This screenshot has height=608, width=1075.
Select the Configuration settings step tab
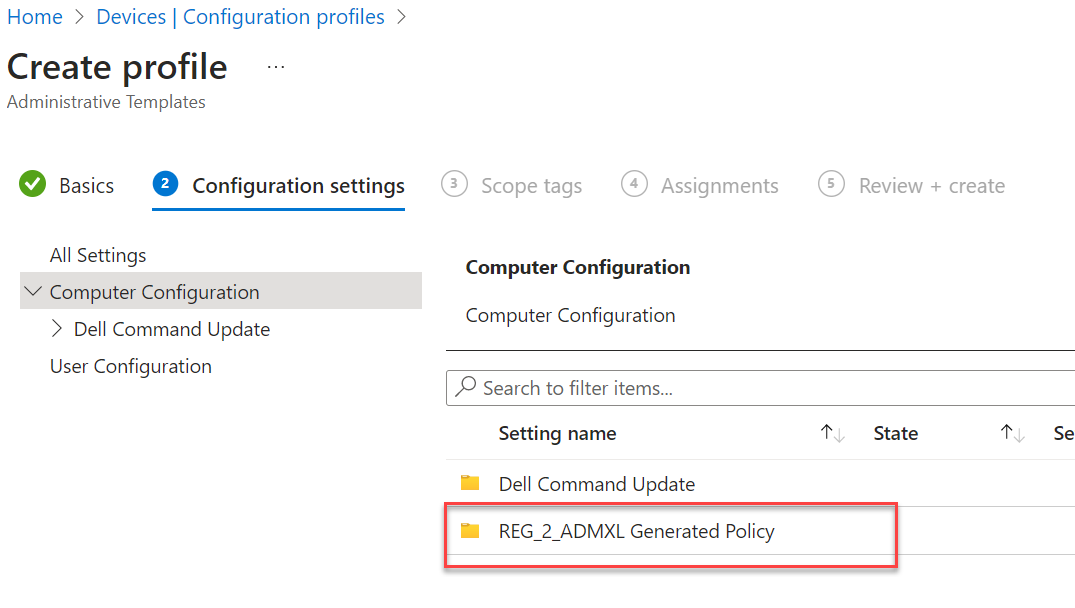click(x=298, y=186)
